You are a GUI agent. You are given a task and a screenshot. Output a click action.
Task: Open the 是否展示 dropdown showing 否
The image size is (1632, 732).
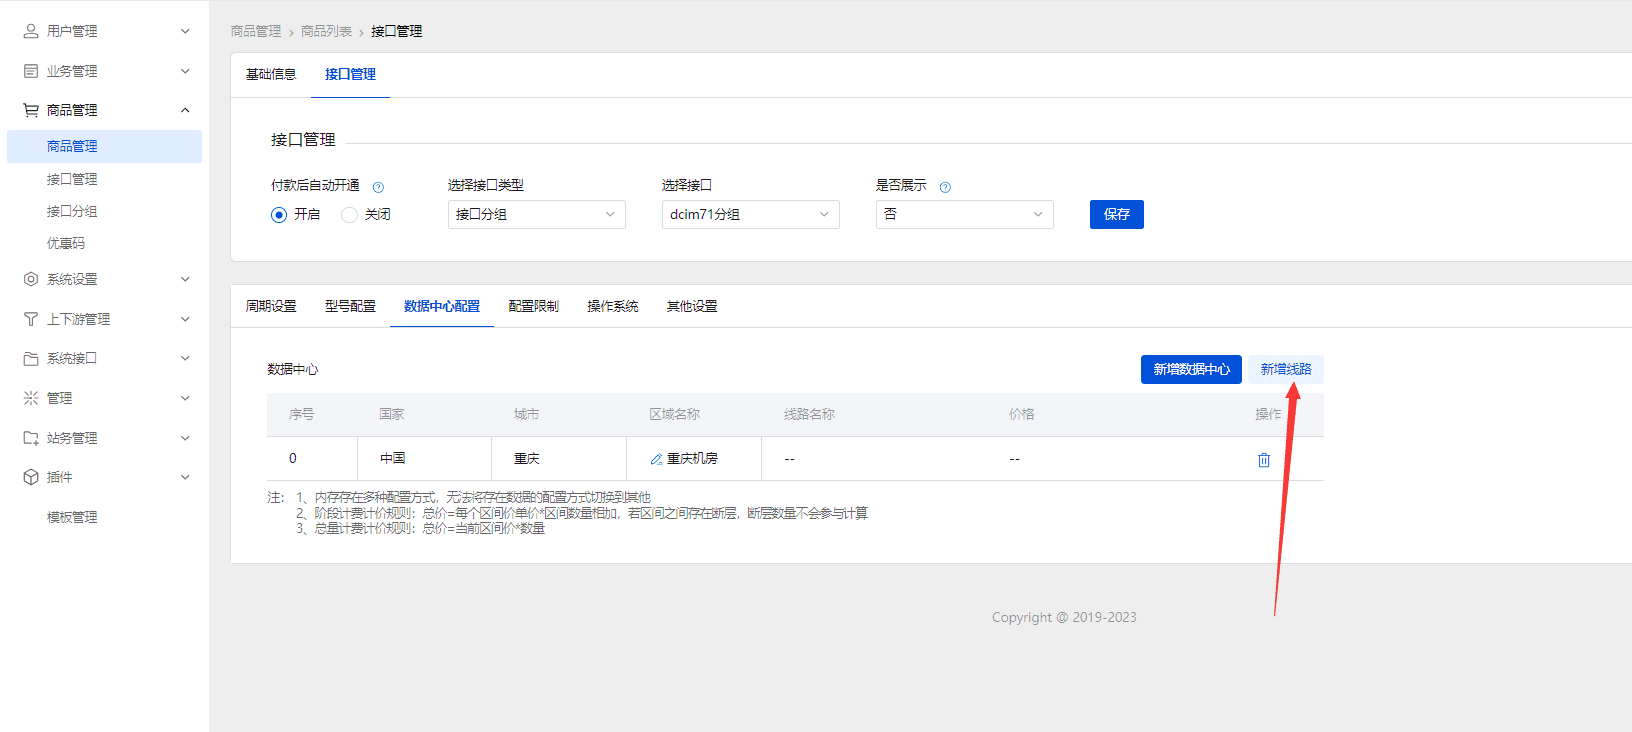tap(965, 214)
